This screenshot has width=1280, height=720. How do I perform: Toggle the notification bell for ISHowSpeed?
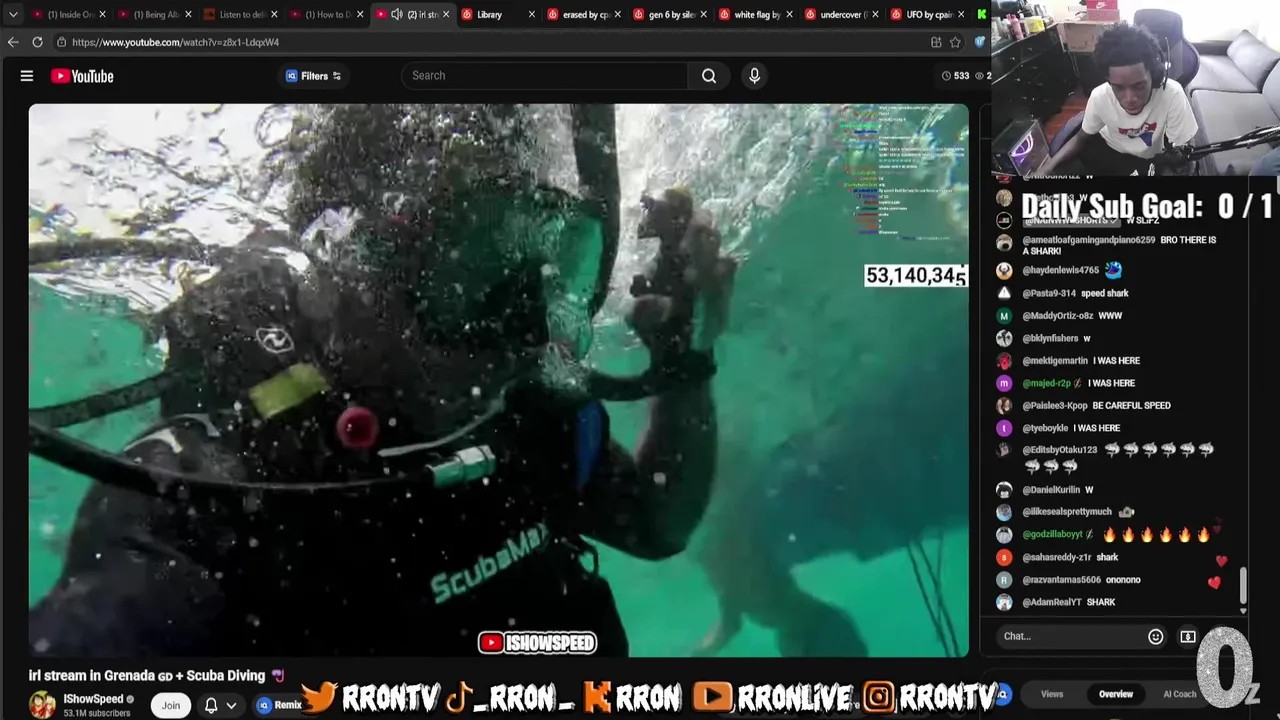211,705
